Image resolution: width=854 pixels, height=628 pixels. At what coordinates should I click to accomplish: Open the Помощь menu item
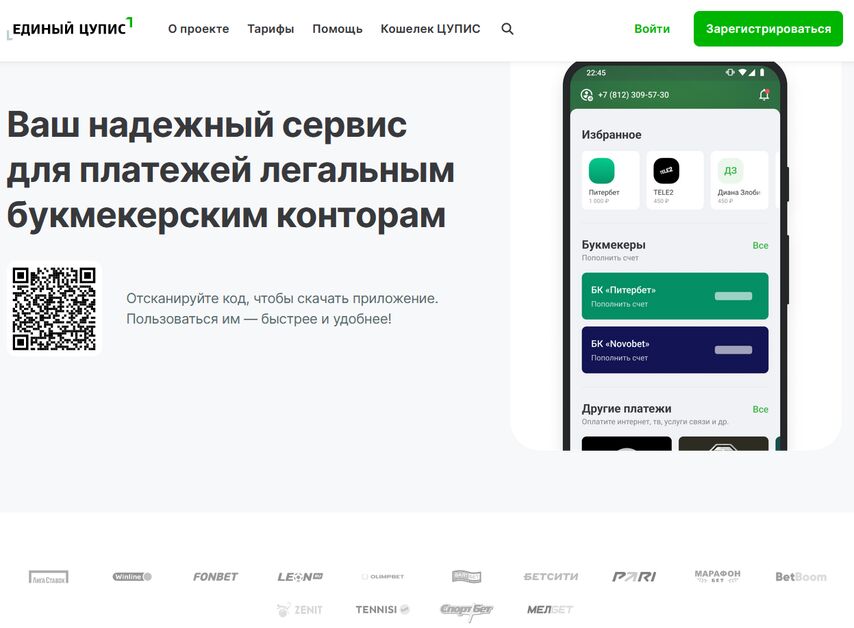[337, 29]
